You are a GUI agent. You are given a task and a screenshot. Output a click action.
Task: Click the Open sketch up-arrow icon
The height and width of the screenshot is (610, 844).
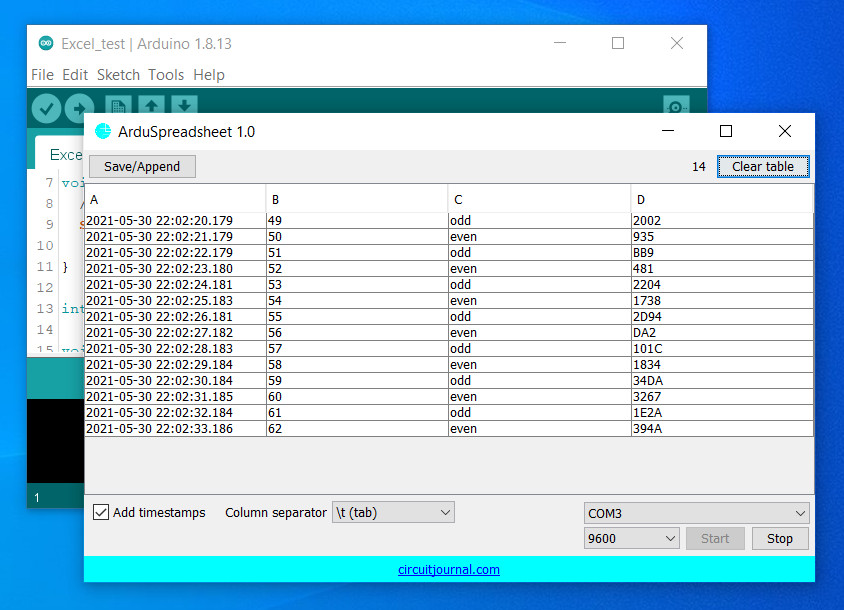point(151,107)
